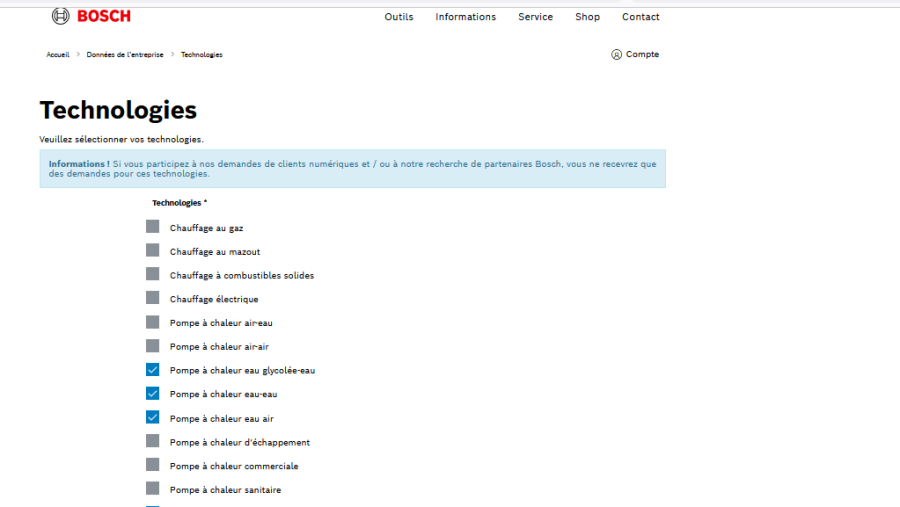Click the Bosch logo icon
This screenshot has height=507, width=900.
(x=60, y=16)
